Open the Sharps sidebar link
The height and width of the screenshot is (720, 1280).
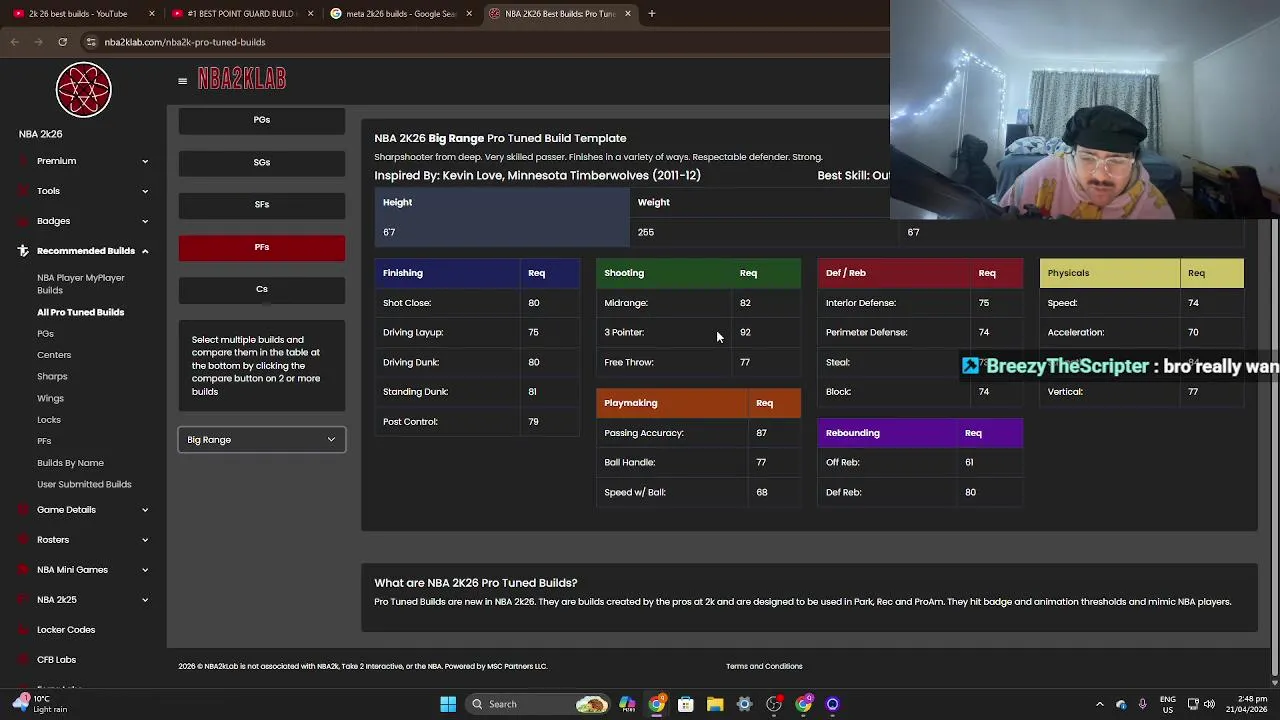point(52,377)
